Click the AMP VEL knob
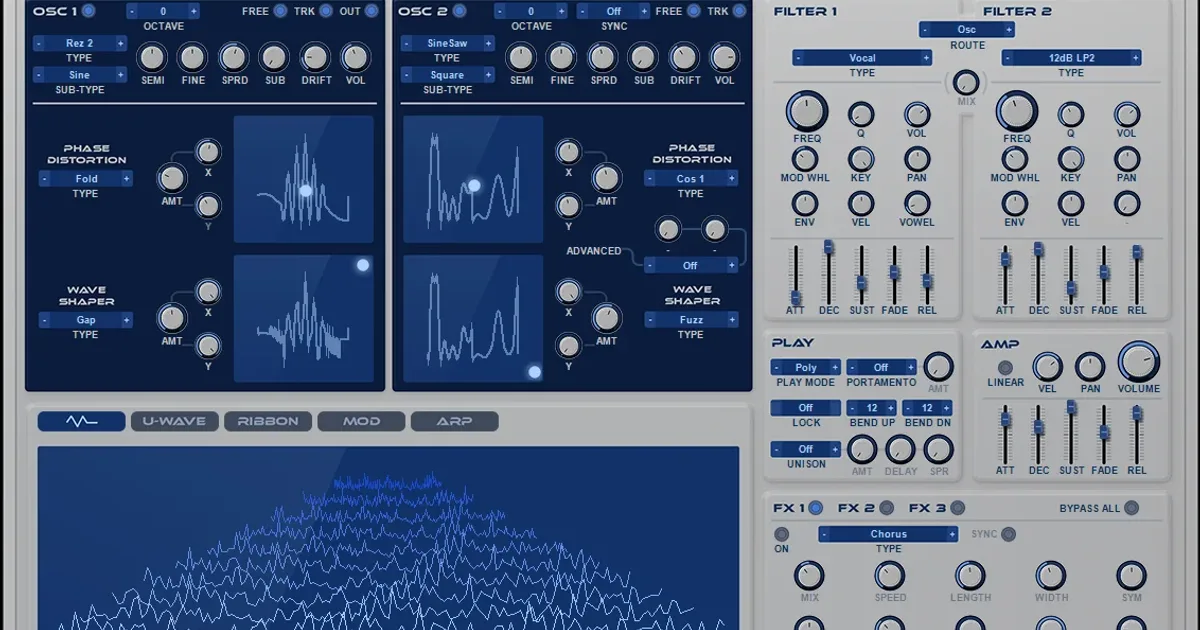The image size is (1200, 630). coord(1047,367)
